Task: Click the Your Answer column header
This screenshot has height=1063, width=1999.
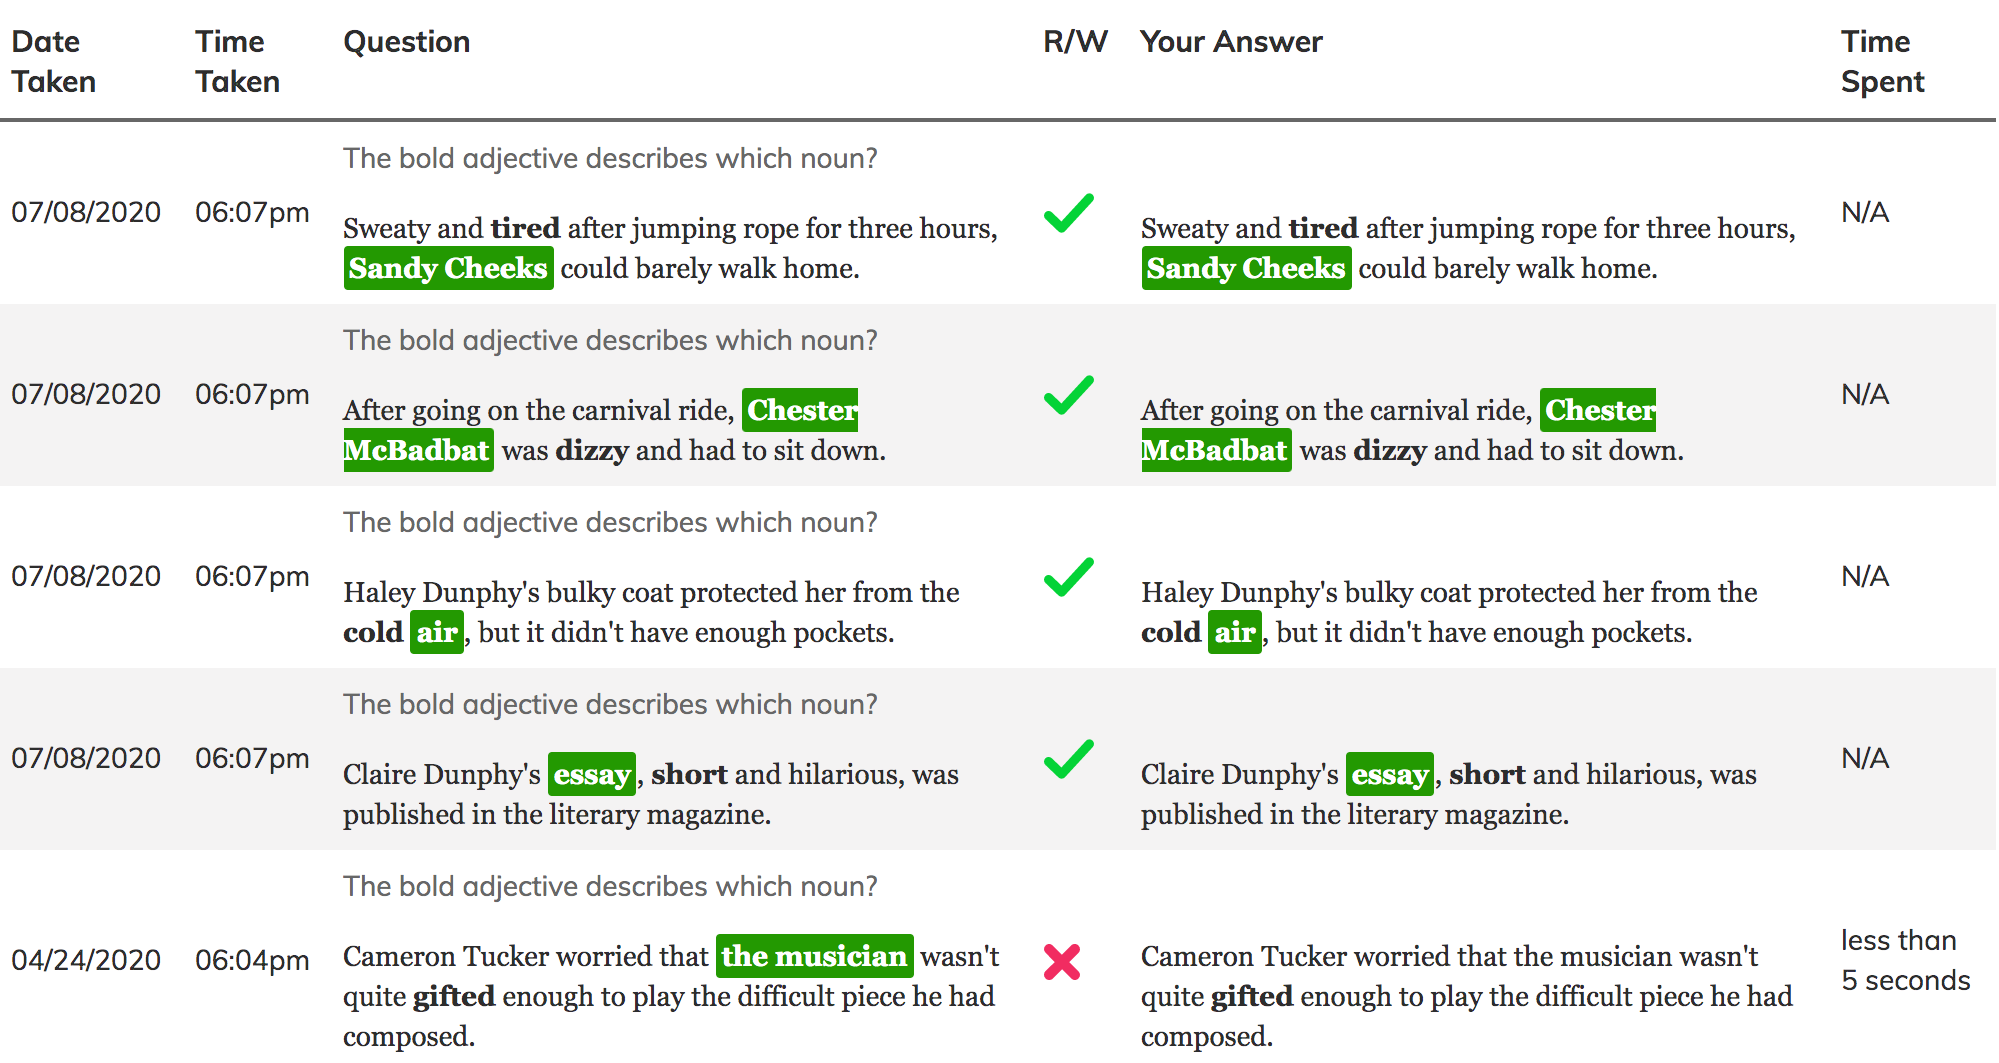Action: [x=1231, y=42]
